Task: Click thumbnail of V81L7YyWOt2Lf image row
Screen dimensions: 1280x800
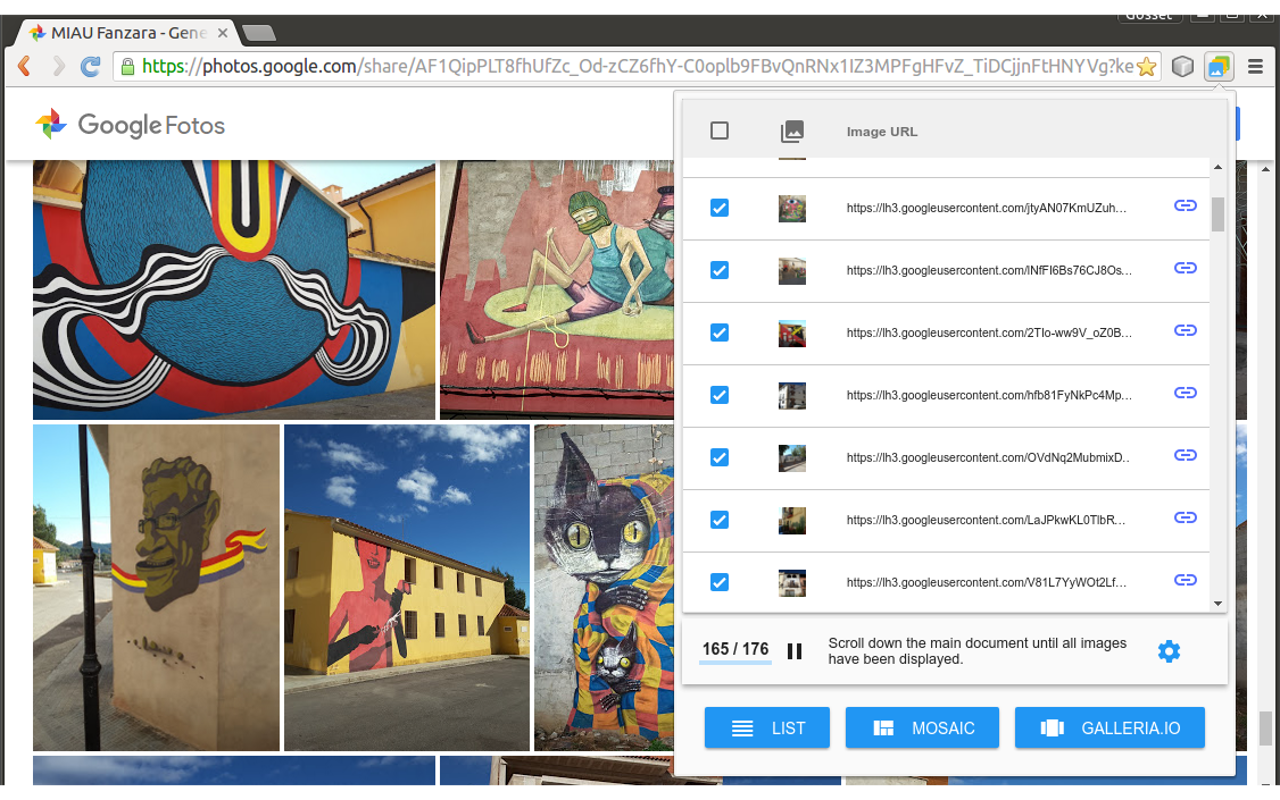Action: pyautogui.click(x=792, y=582)
